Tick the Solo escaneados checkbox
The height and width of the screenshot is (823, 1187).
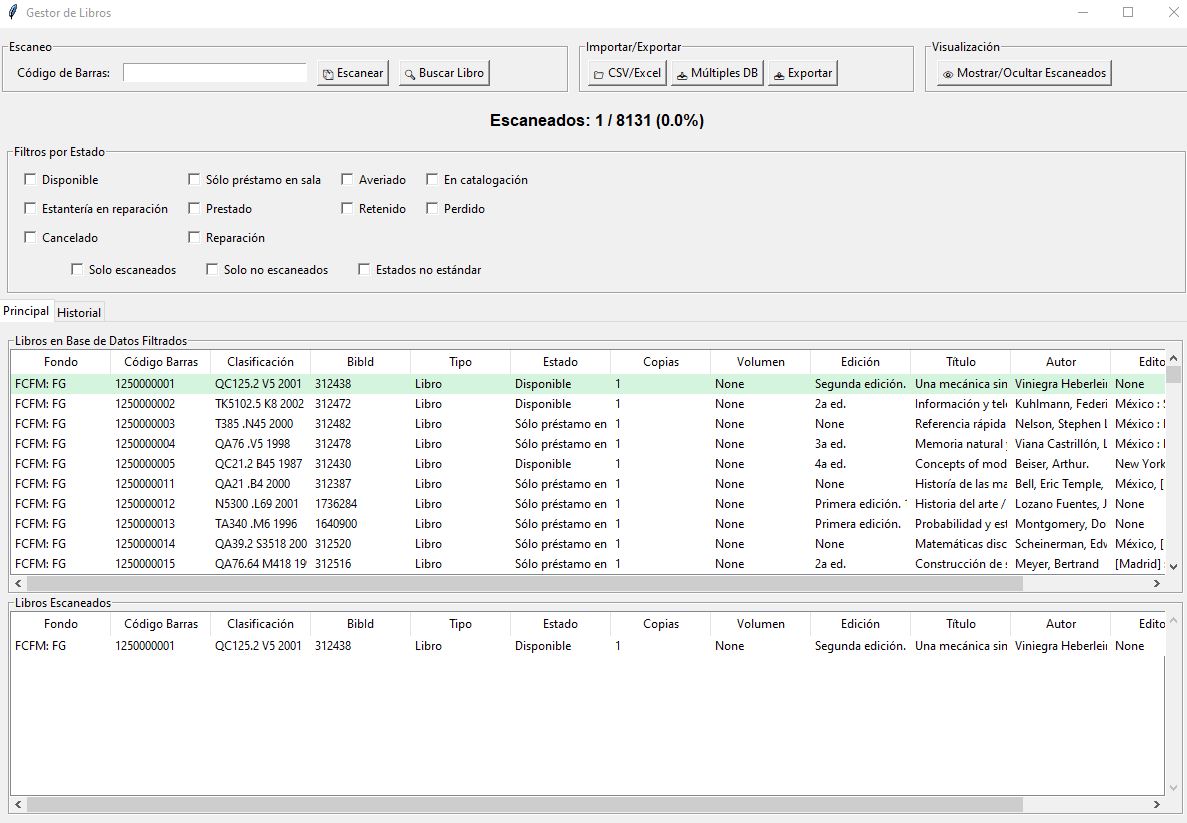[x=77, y=270]
